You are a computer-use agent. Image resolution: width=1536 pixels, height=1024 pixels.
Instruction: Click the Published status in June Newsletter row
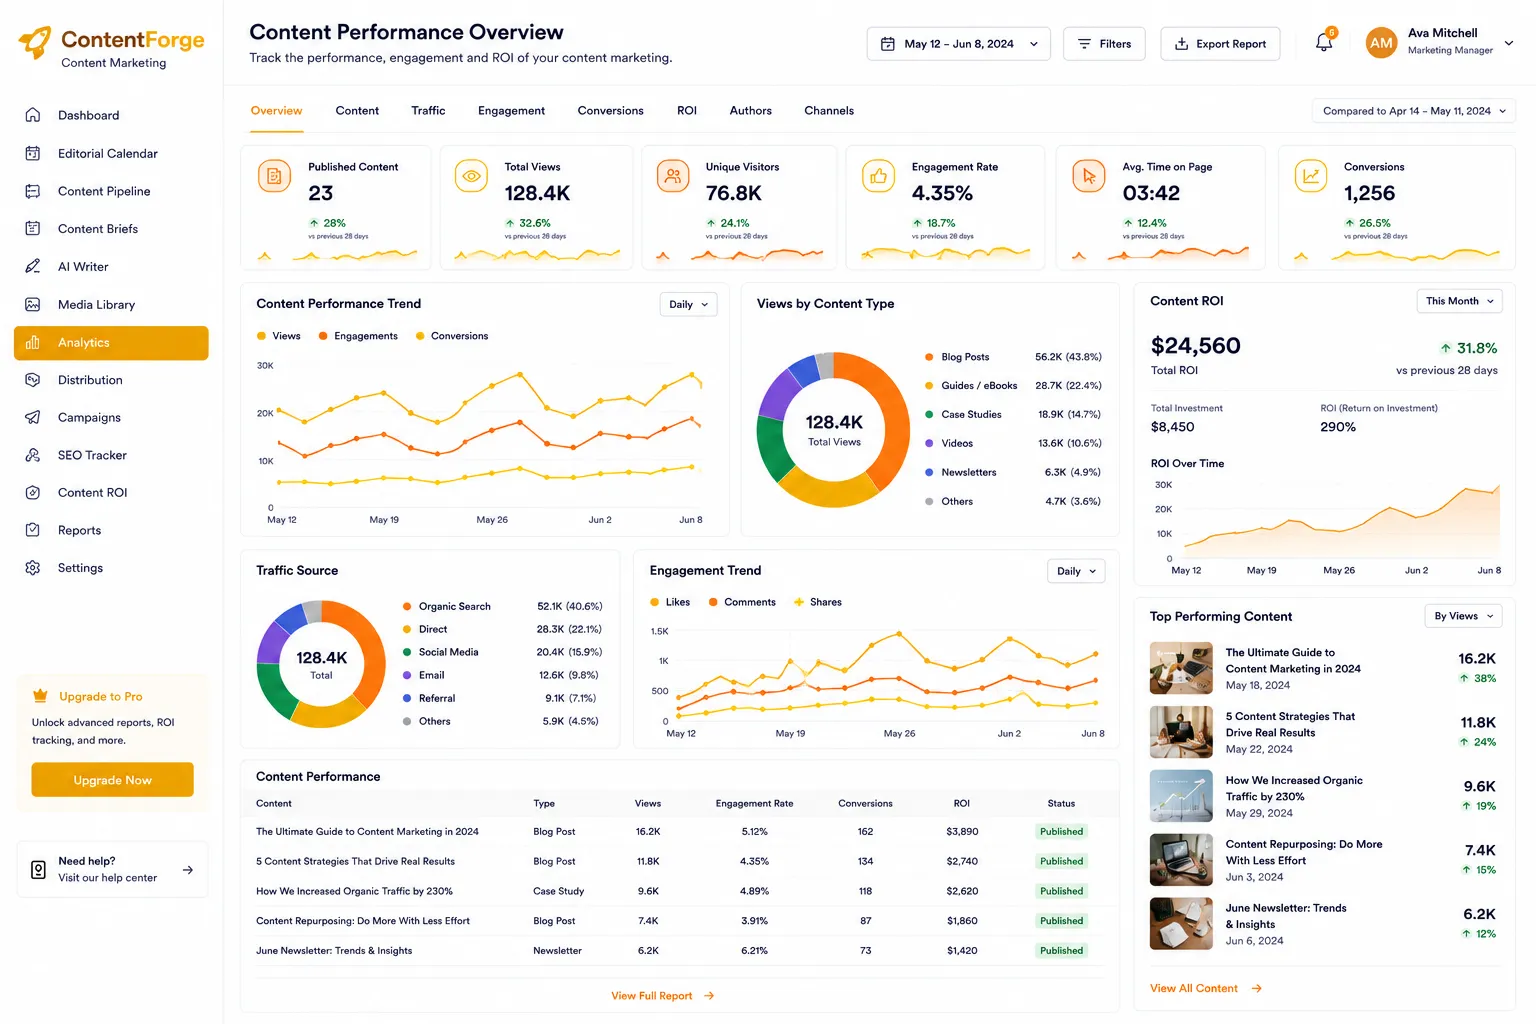click(x=1061, y=951)
